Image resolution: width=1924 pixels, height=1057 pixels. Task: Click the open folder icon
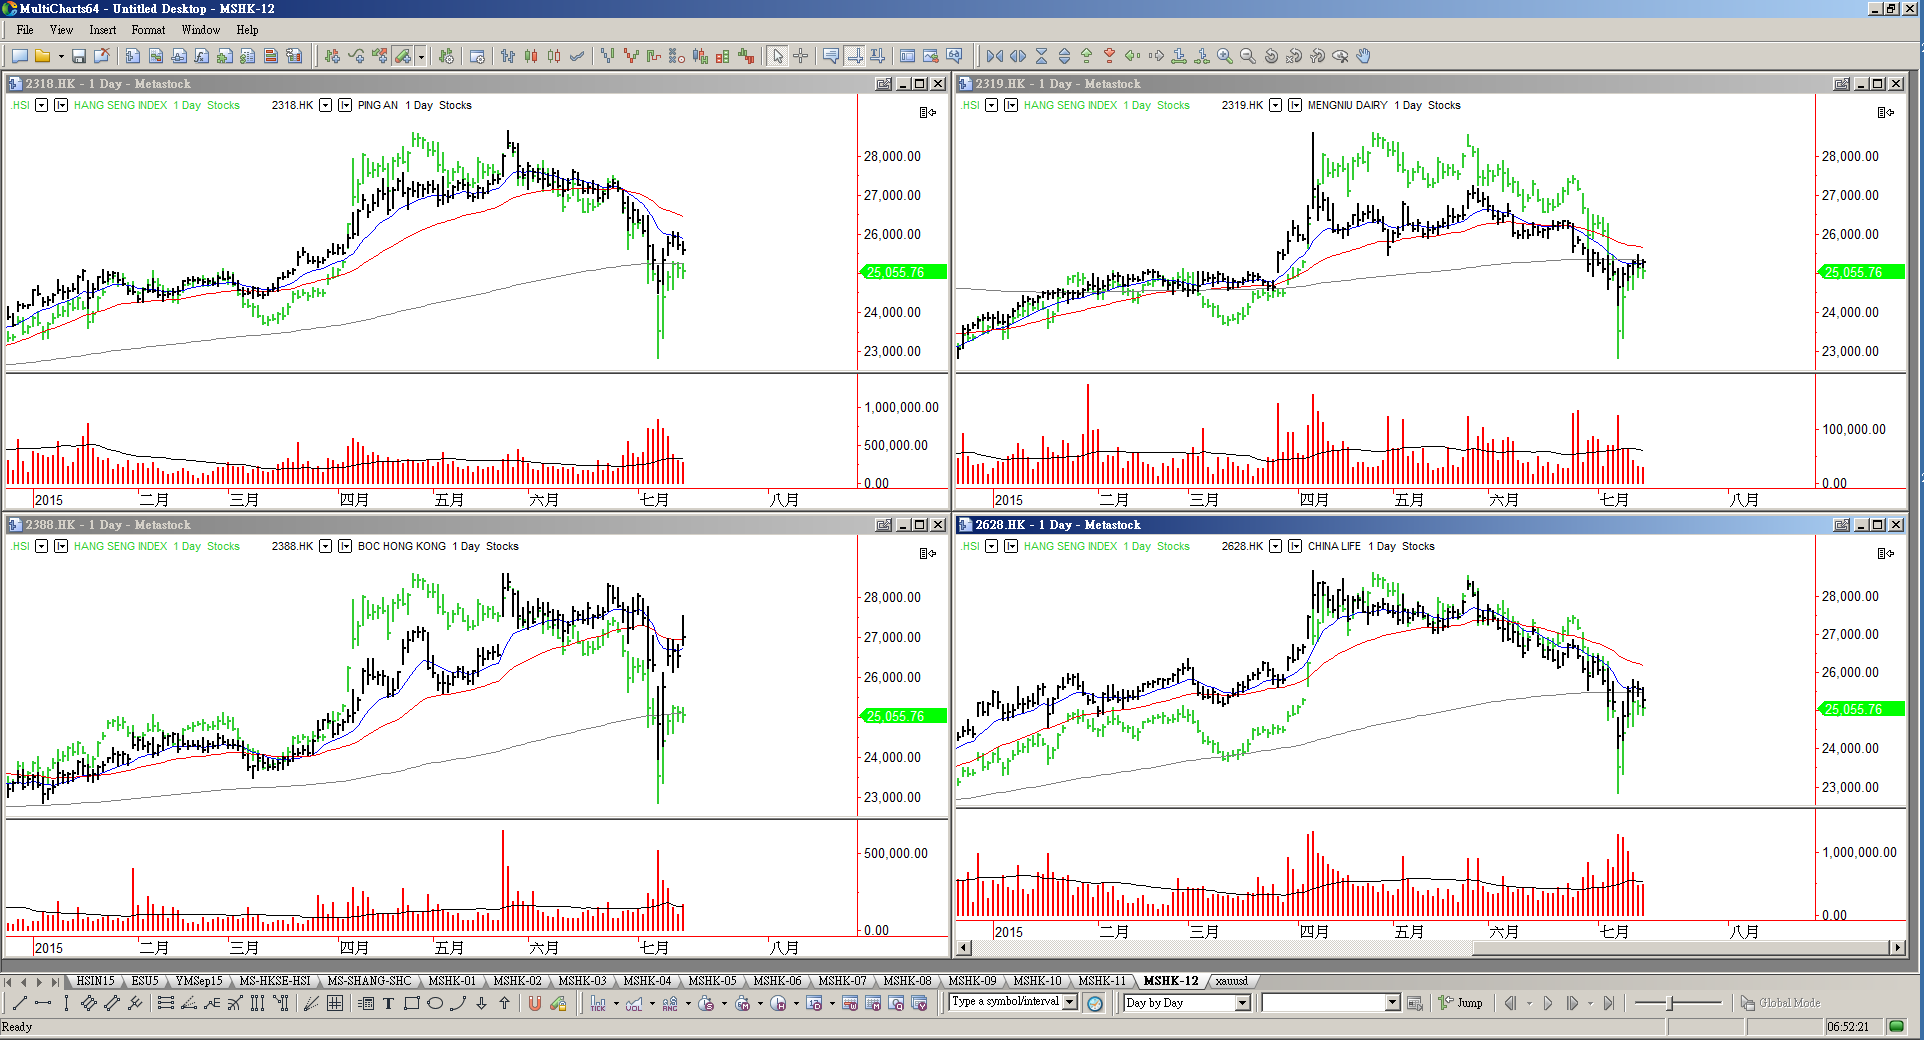(x=42, y=56)
